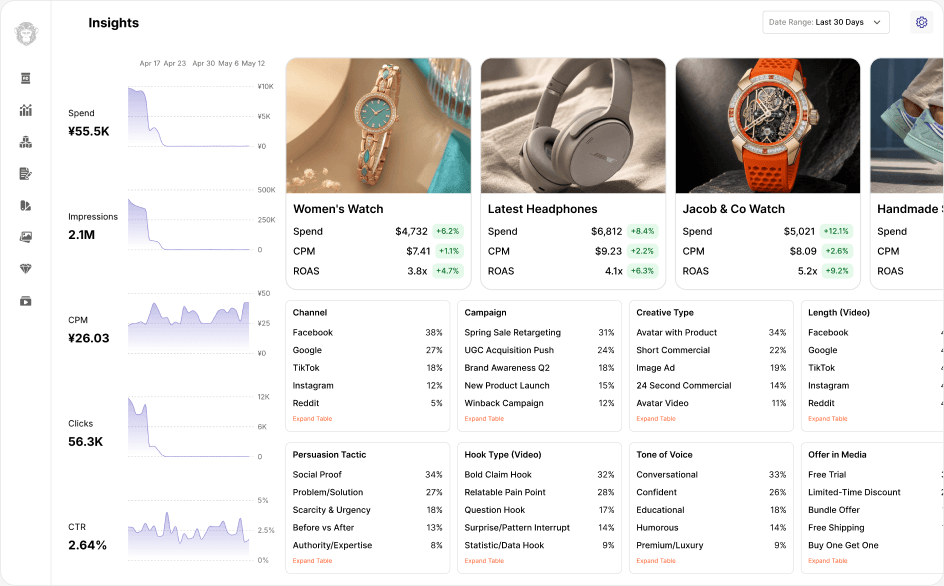Image resolution: width=944 pixels, height=586 pixels.
Task: Click the Insights page heading
Action: [113, 23]
